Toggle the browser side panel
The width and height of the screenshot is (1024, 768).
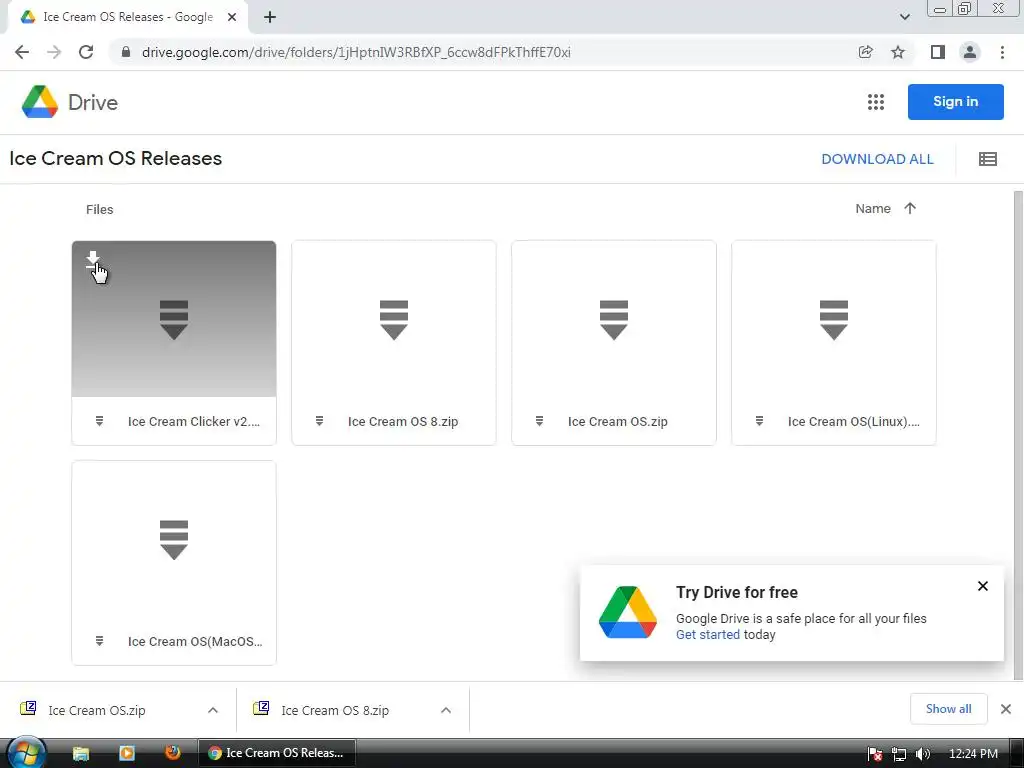click(938, 52)
